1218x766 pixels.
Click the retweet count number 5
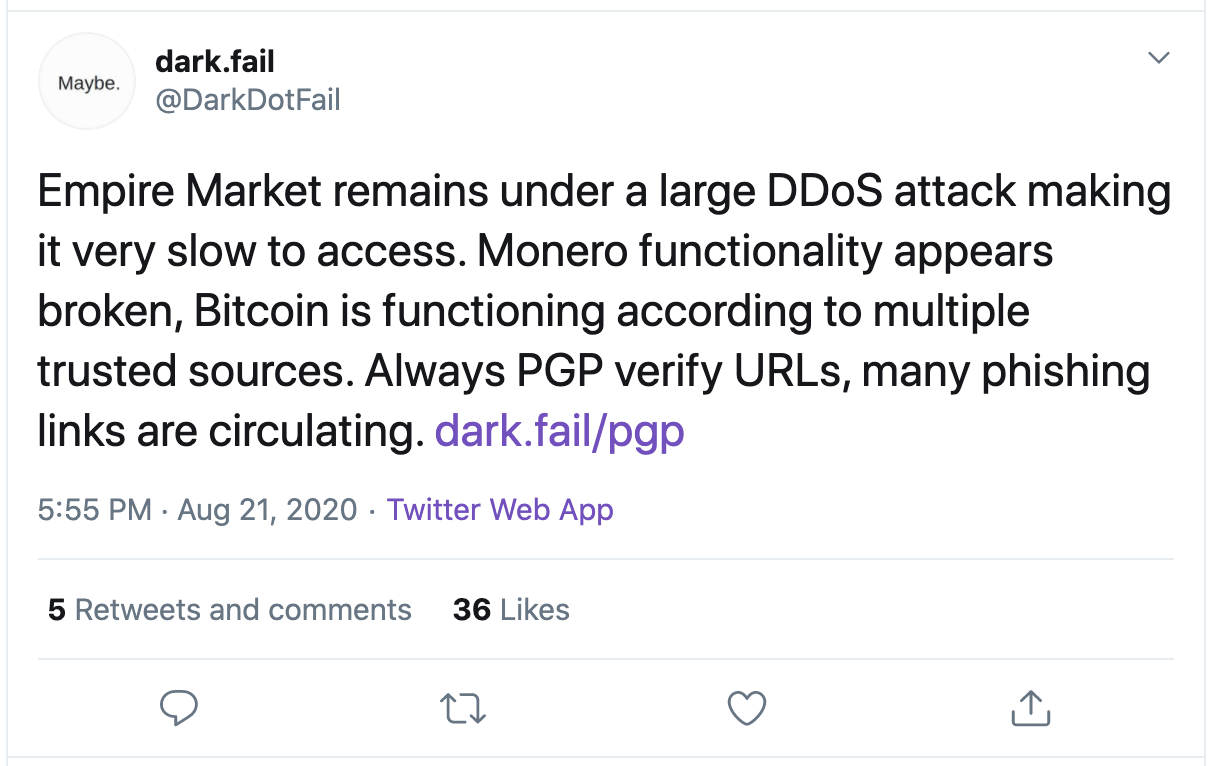tap(57, 610)
